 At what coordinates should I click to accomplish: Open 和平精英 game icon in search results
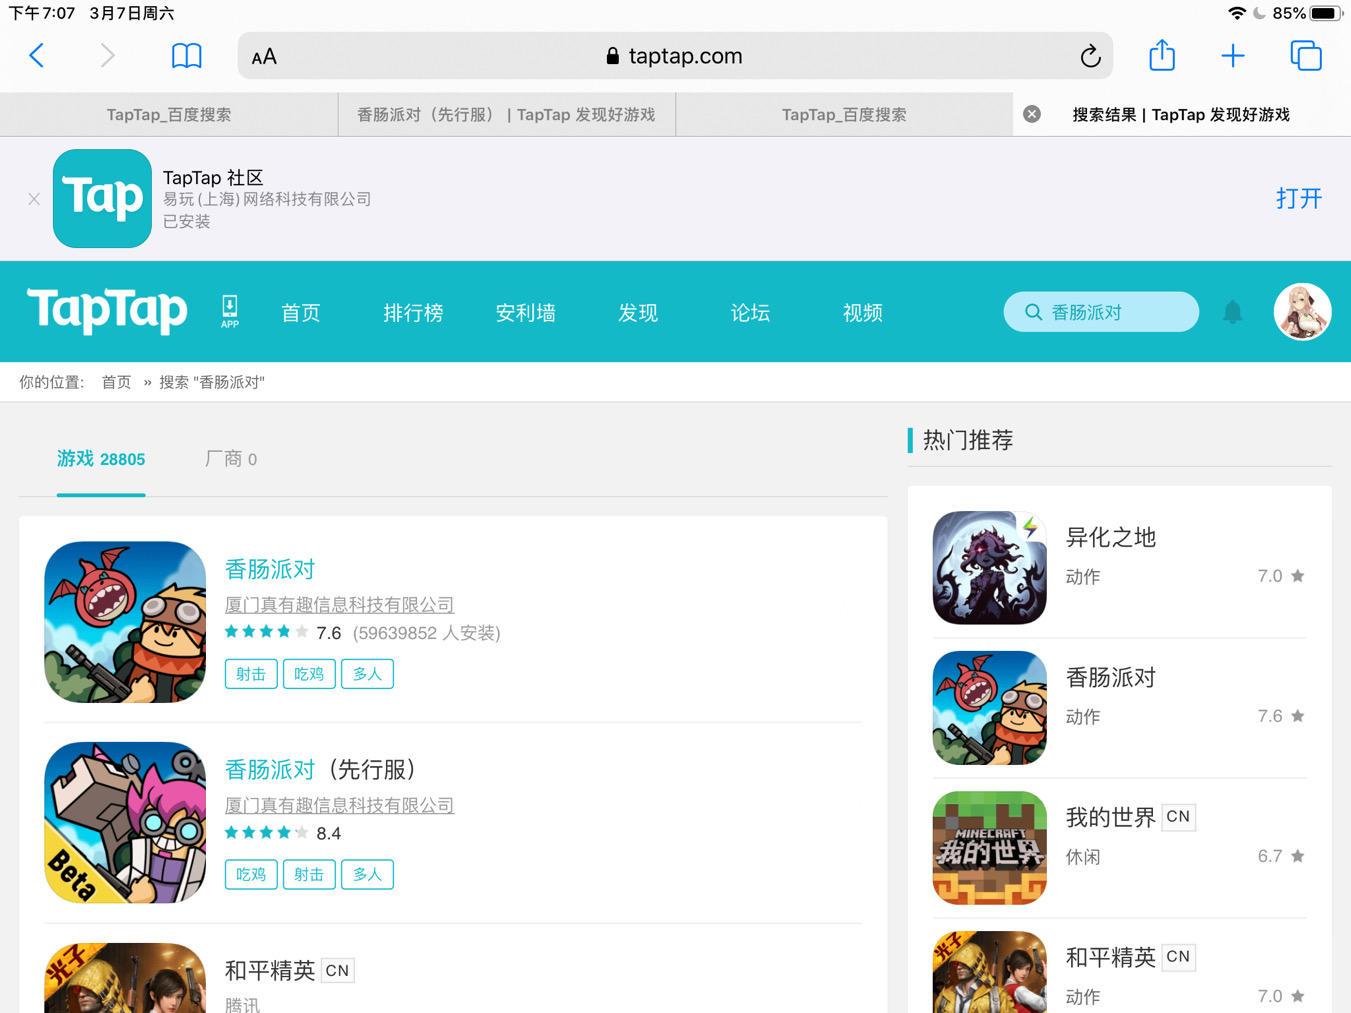125,978
